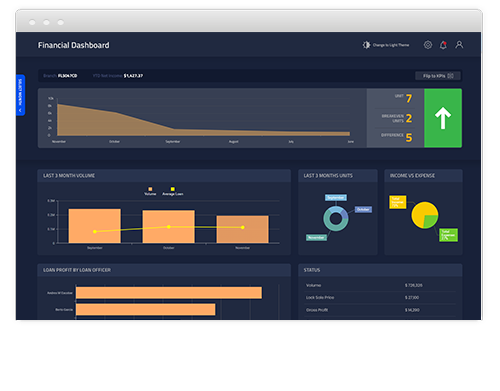Click the Financial Dashboard title
The image size is (500, 391).
pyautogui.click(x=73, y=45)
